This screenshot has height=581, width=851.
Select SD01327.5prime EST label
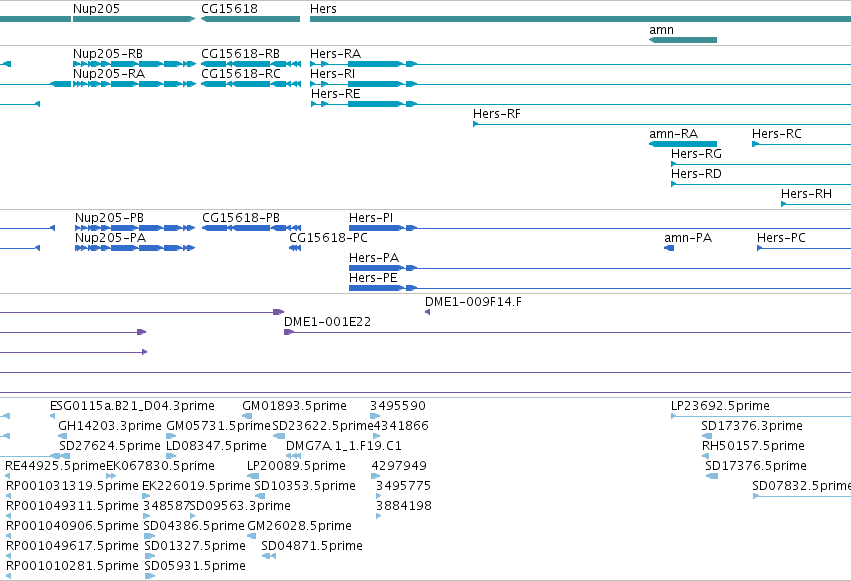(x=195, y=546)
